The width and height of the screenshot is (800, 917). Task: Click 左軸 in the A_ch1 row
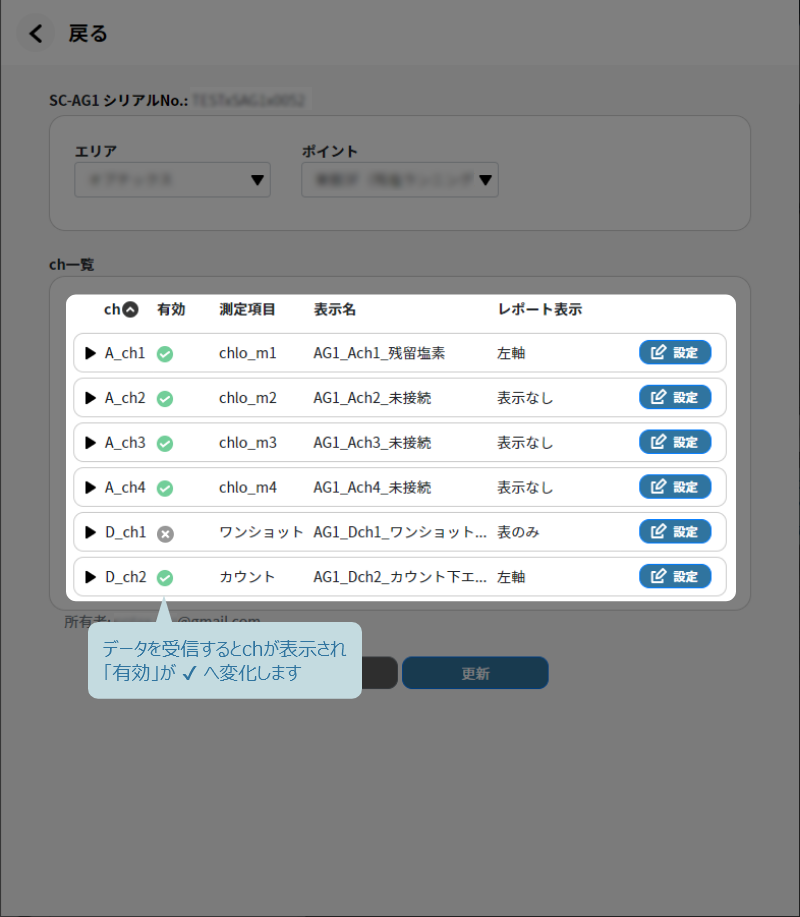511,353
